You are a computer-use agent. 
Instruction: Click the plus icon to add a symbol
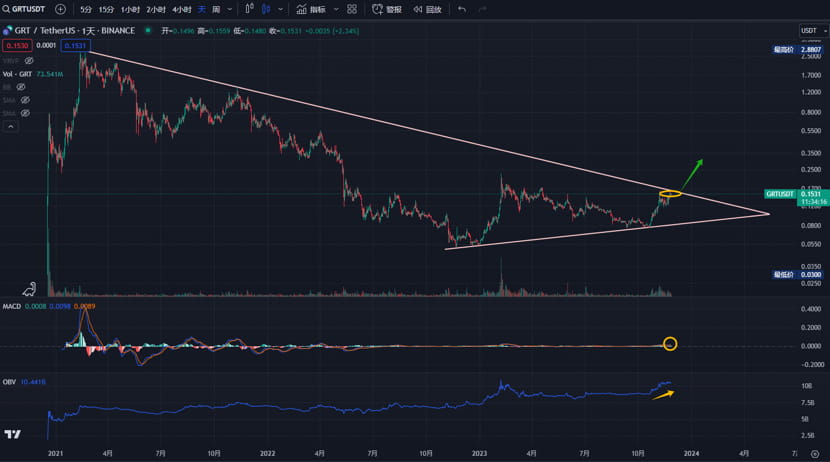60,9
